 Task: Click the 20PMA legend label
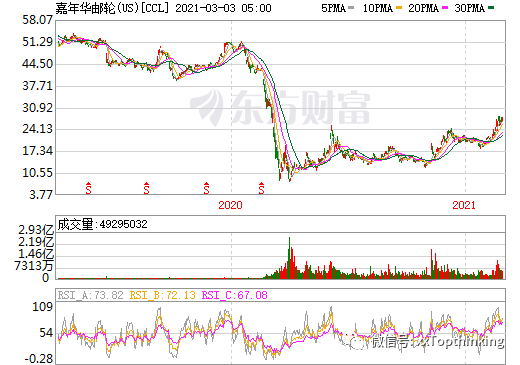(x=423, y=8)
